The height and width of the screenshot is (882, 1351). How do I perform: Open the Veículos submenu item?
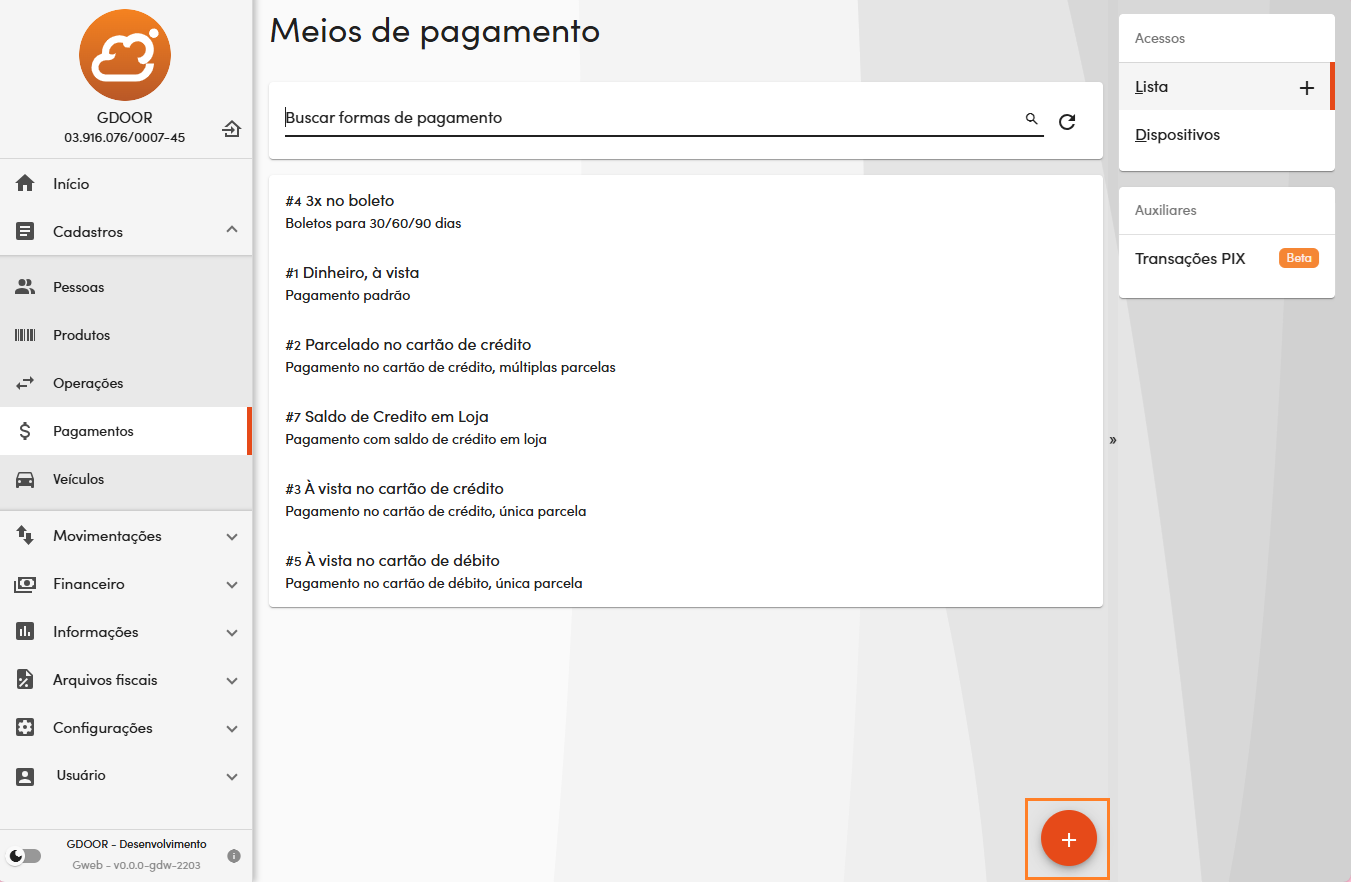pos(125,479)
